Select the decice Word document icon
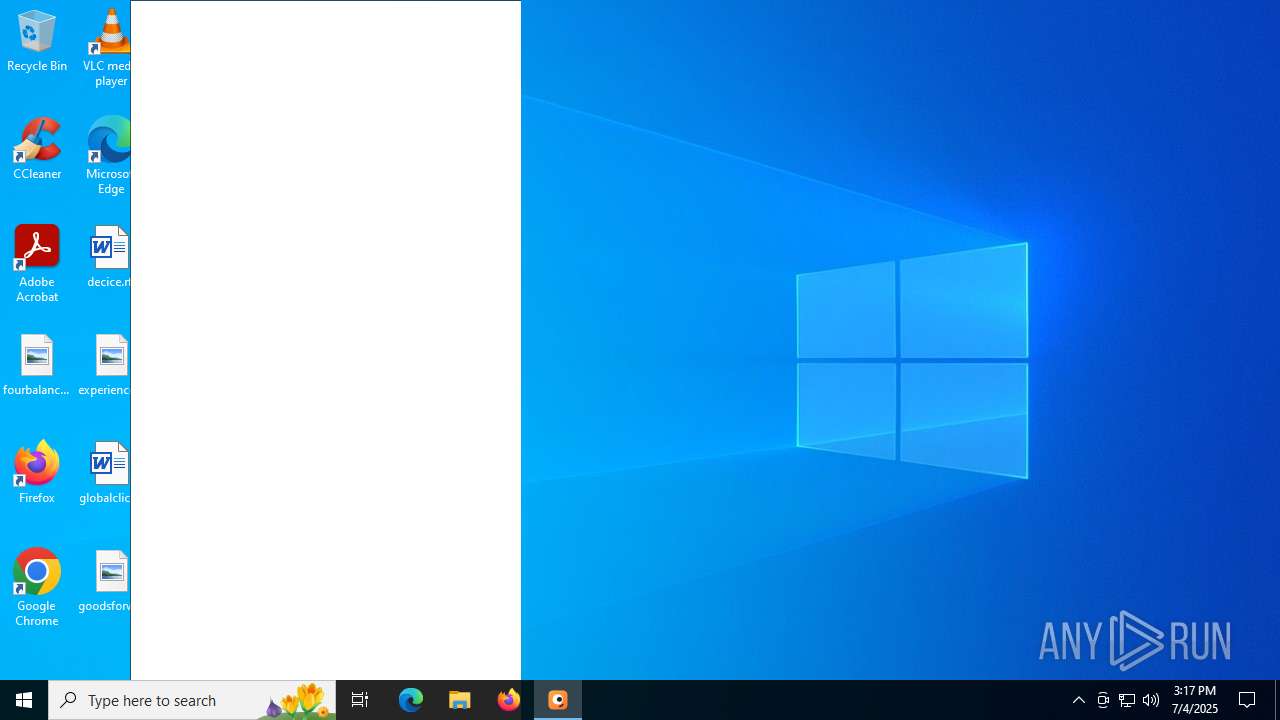Image resolution: width=1280 pixels, height=720 pixels. 108,257
